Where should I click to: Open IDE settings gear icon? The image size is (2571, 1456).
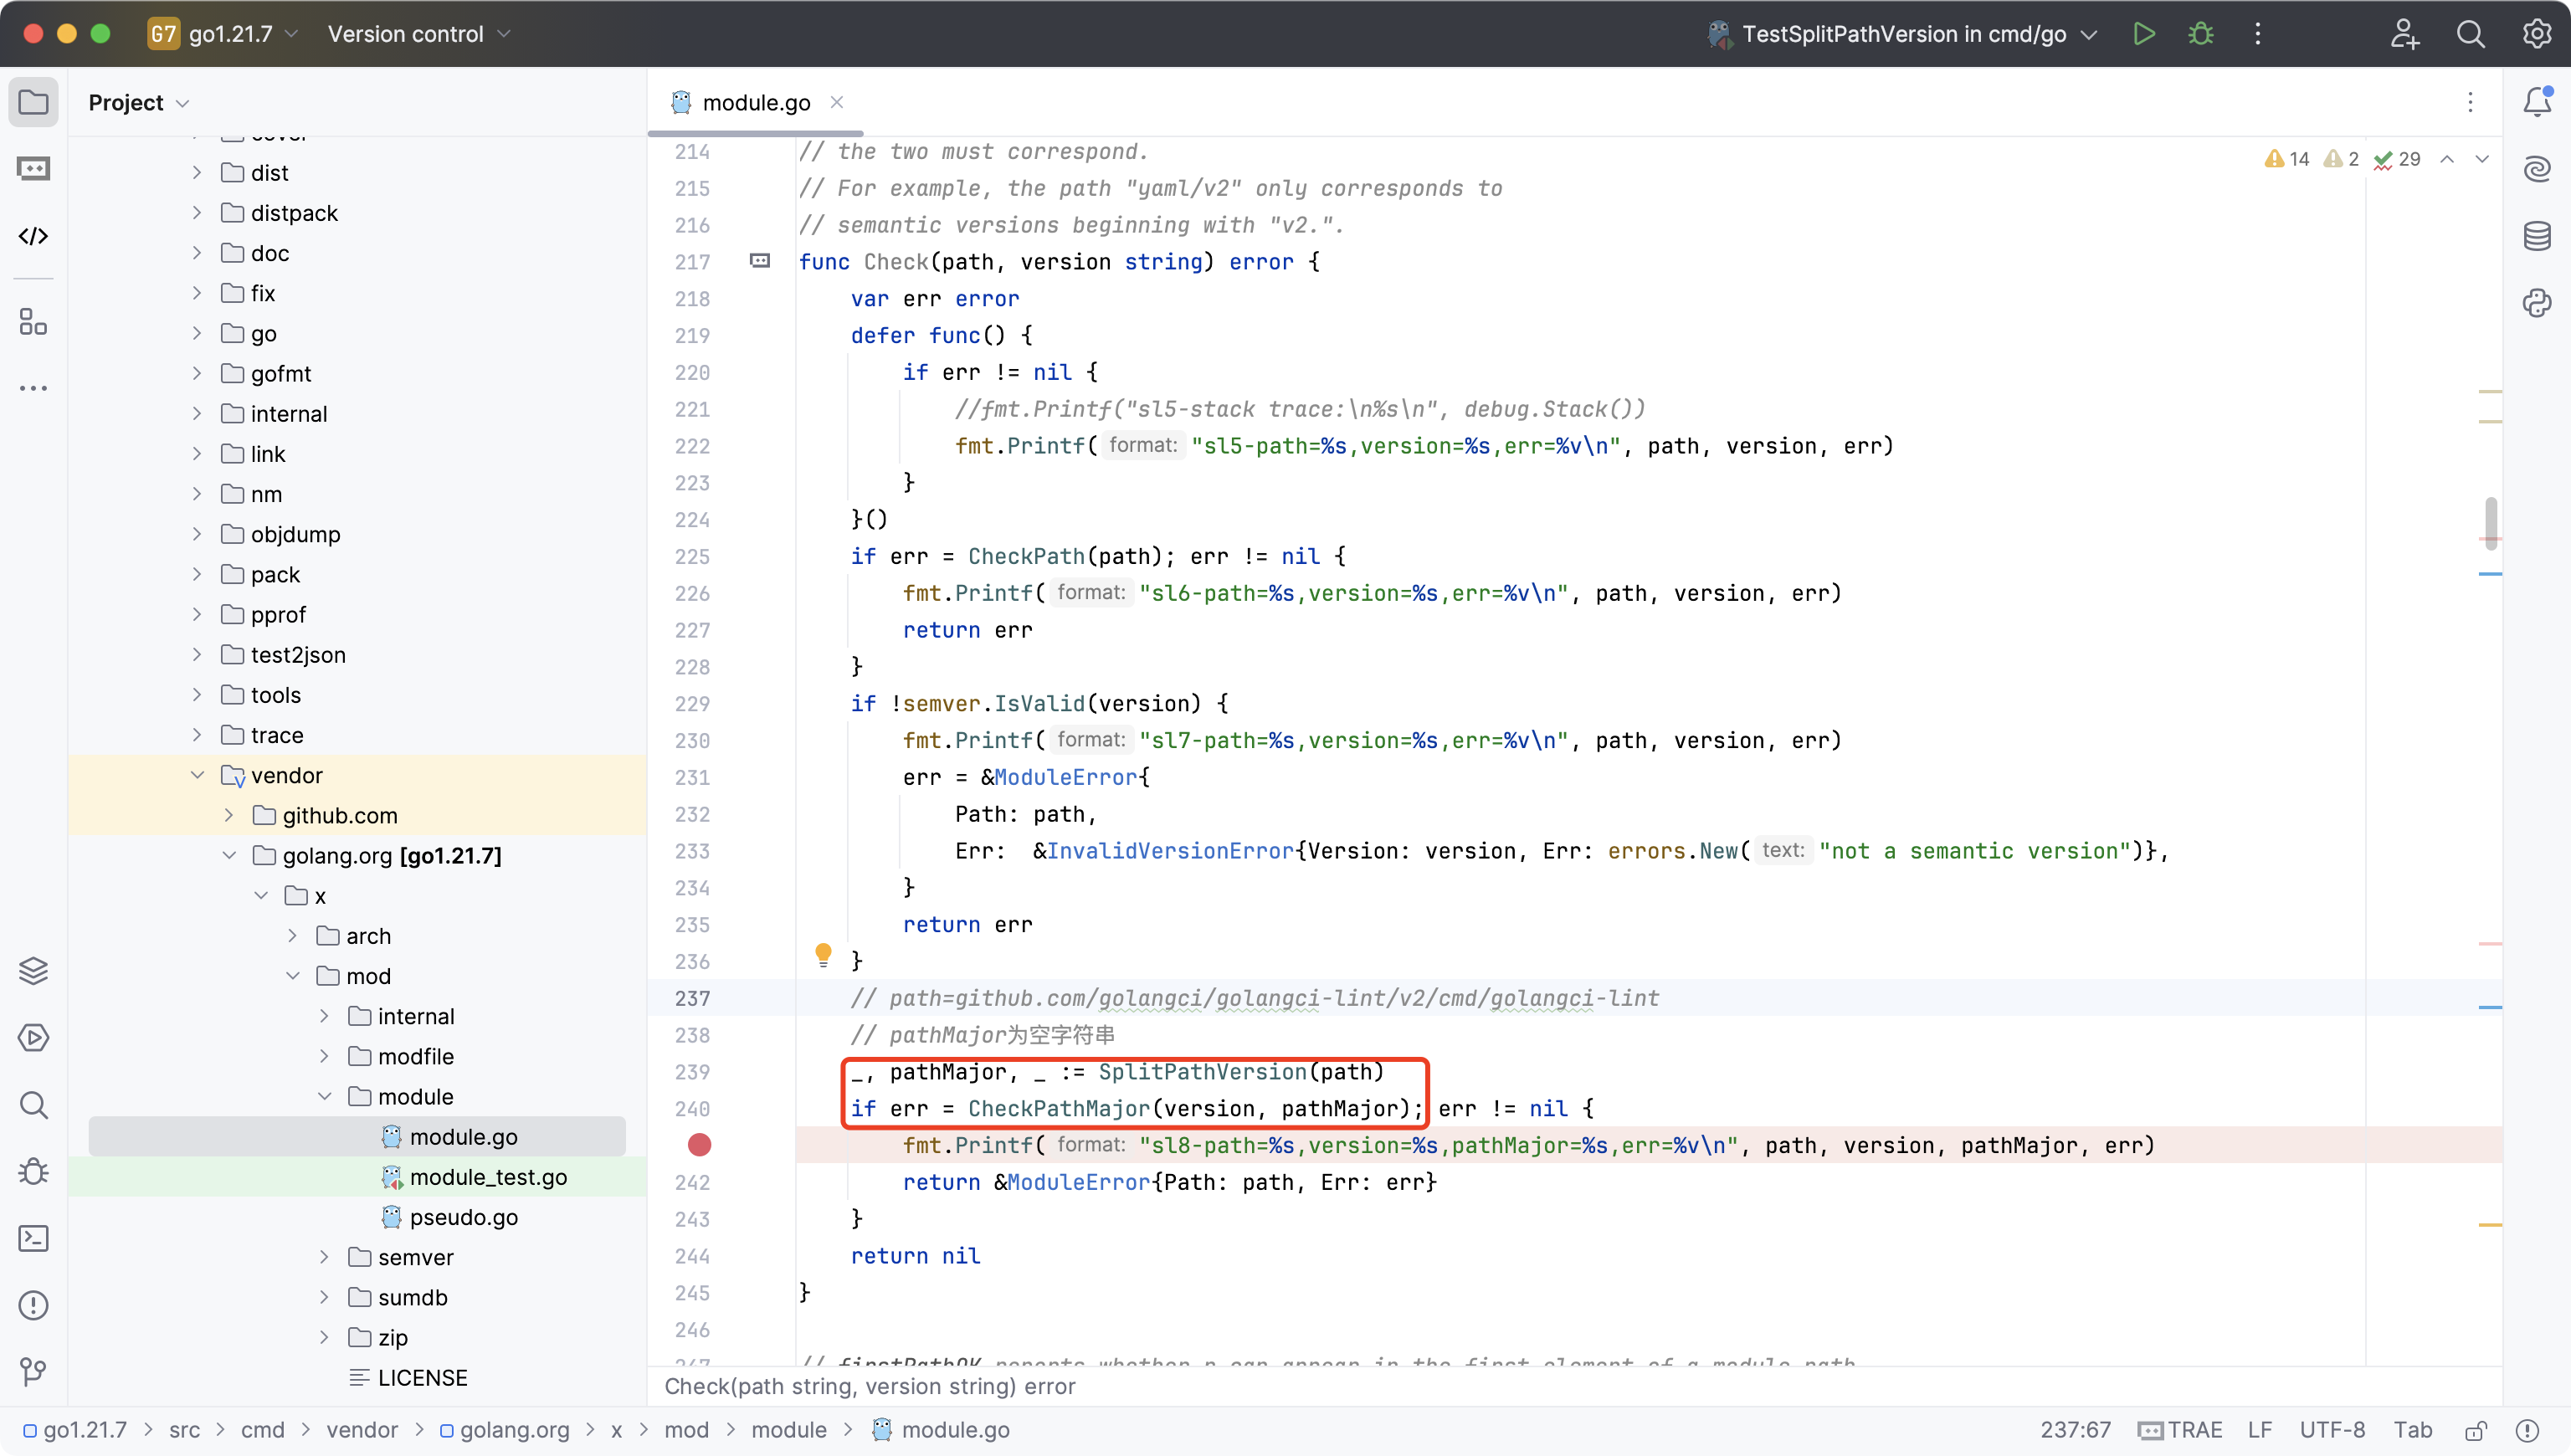(2537, 34)
